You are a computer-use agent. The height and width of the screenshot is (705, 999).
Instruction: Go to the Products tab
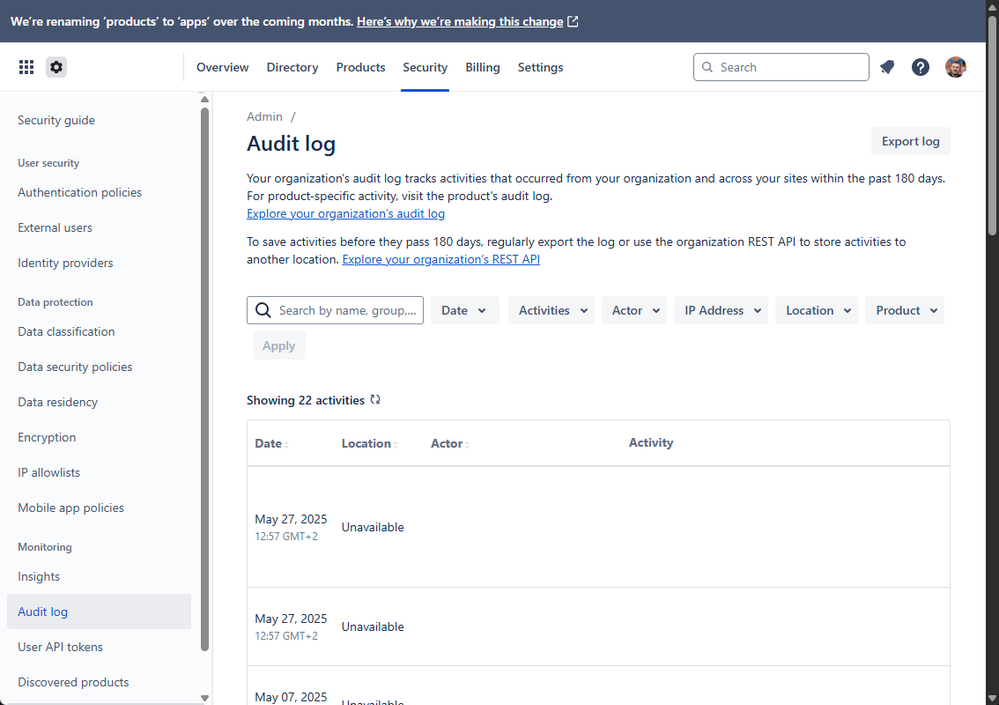click(361, 68)
